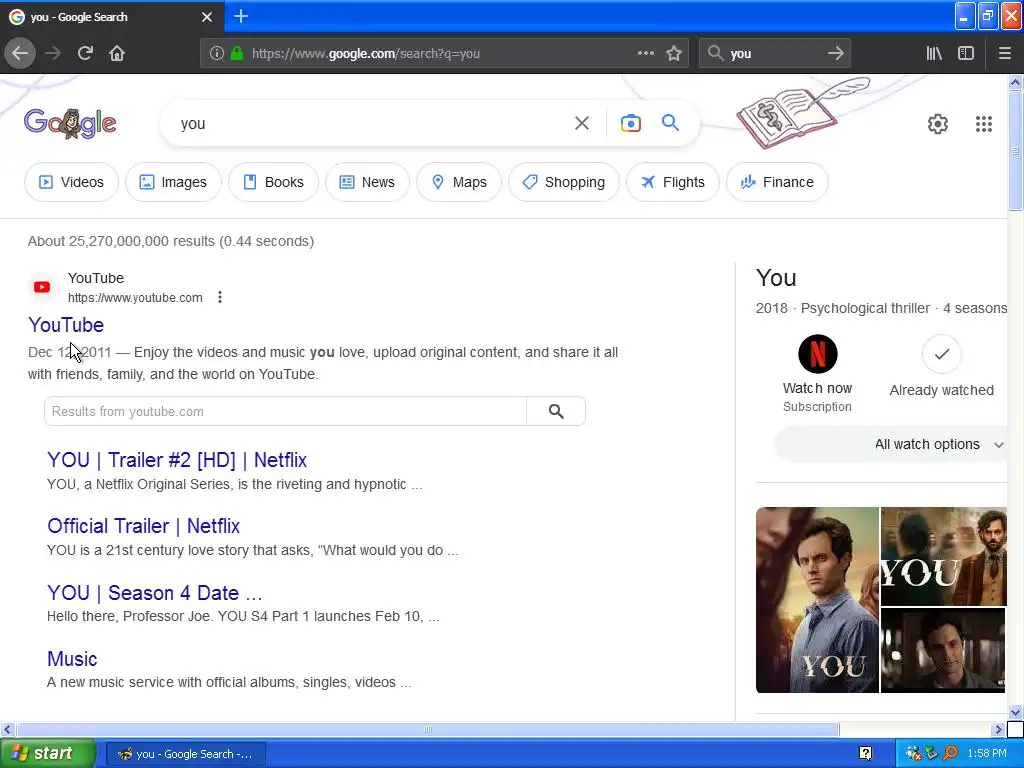The height and width of the screenshot is (768, 1024).
Task: Click the browser address bar URL
Action: point(366,54)
